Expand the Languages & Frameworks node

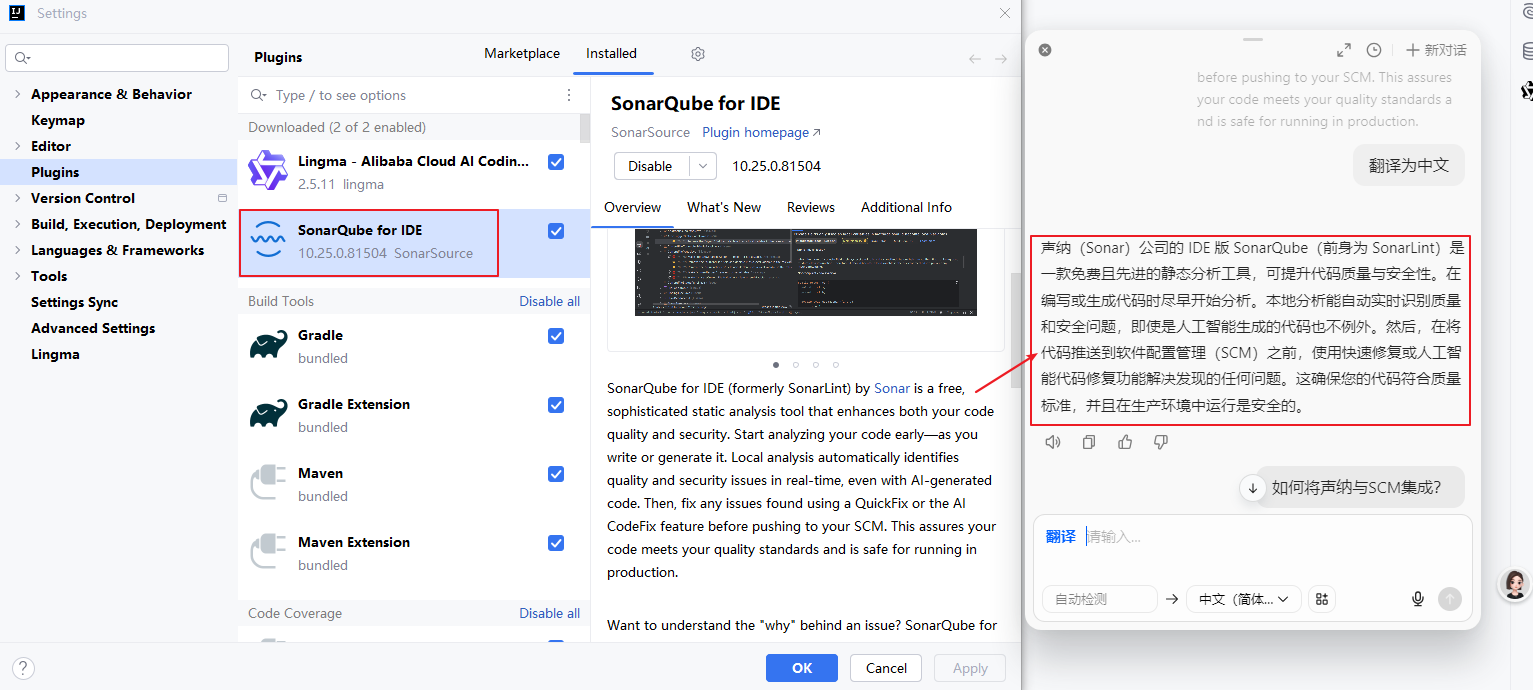click(17, 250)
